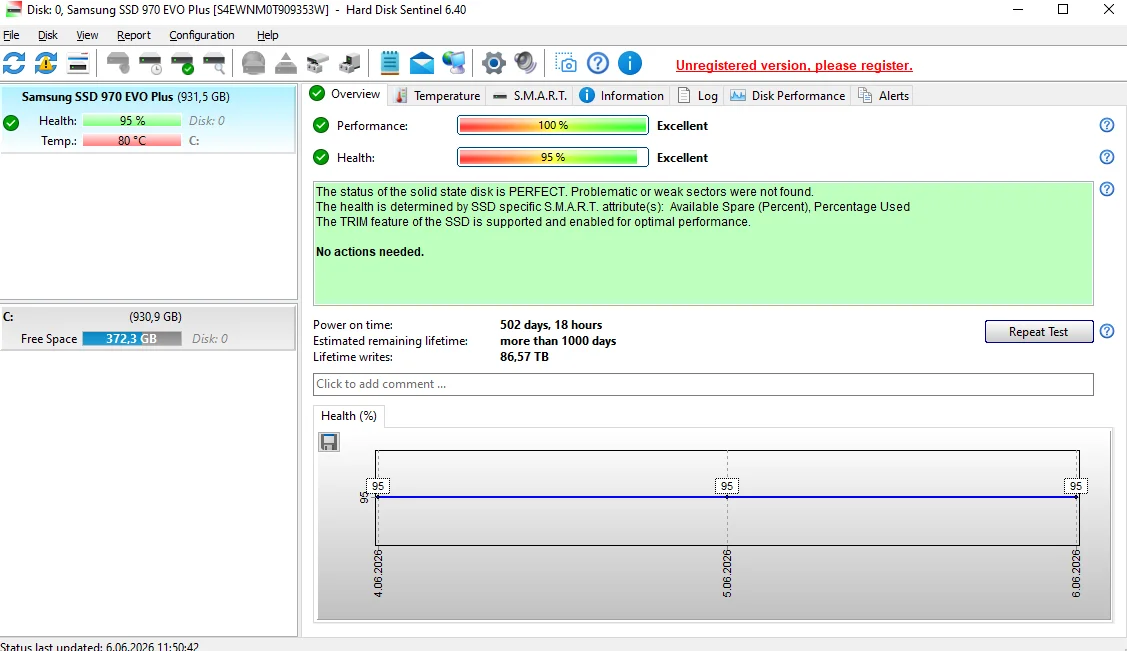
Task: Click the Refresh disk status toolbar icon
Action: pyautogui.click(x=14, y=63)
